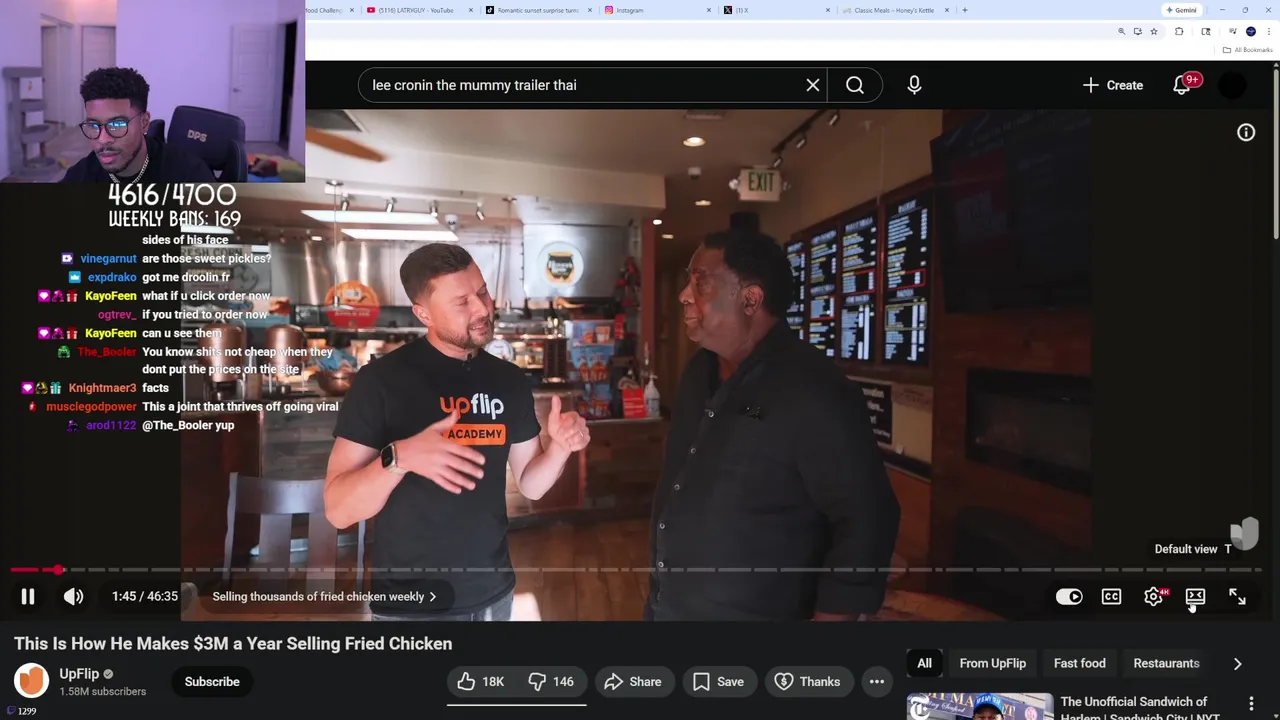Open a new browser tab with plus
The width and height of the screenshot is (1280, 720).
tap(964, 10)
